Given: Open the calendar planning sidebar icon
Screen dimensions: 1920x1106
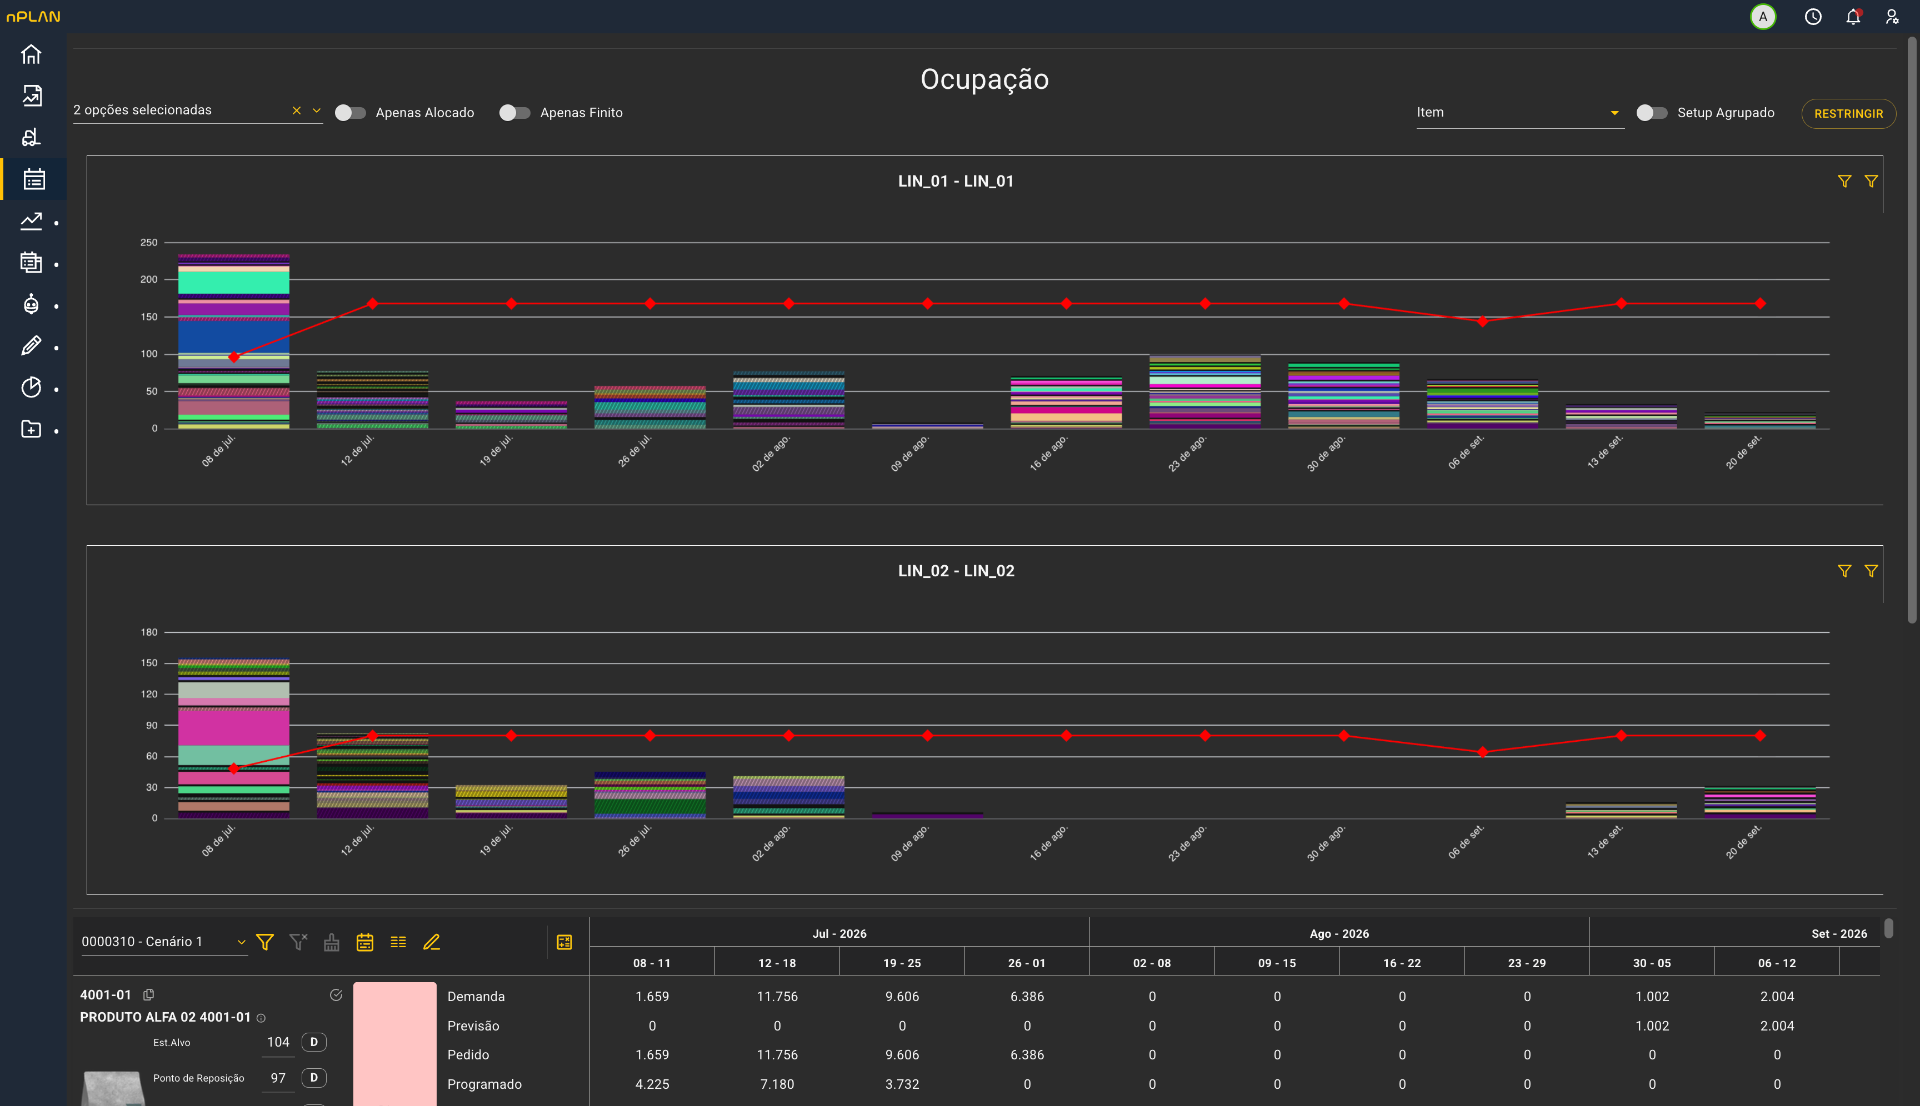Looking at the screenshot, I should click(x=34, y=179).
